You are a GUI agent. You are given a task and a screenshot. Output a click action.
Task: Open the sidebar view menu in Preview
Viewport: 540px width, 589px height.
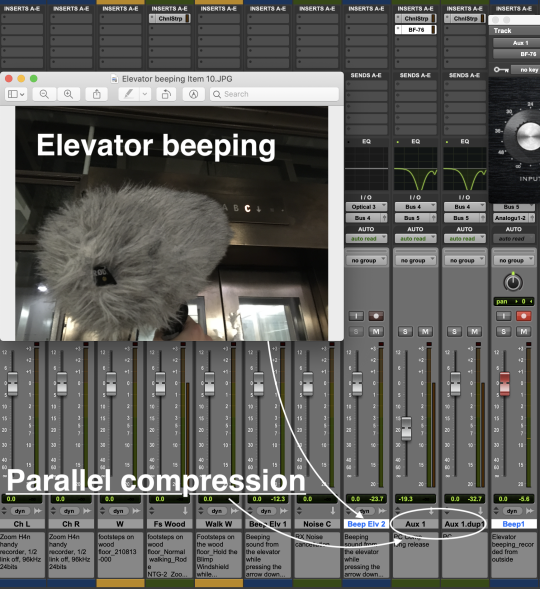[16, 94]
